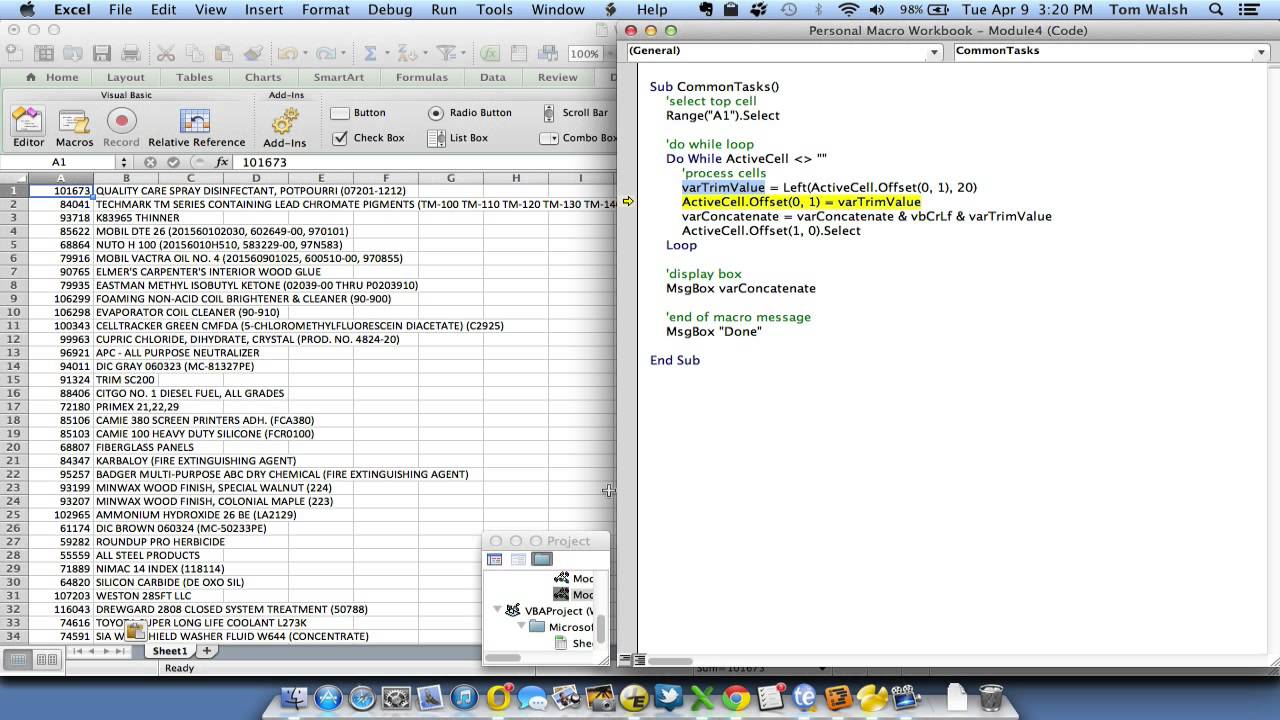
Task: Select highlighted Module in Project tree
Action: [x=574, y=595]
